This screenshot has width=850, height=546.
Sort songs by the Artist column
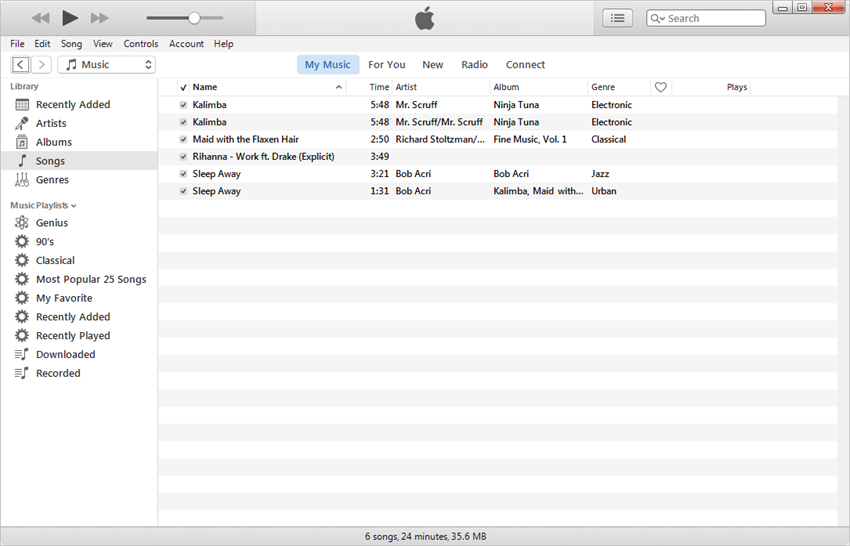(406, 87)
